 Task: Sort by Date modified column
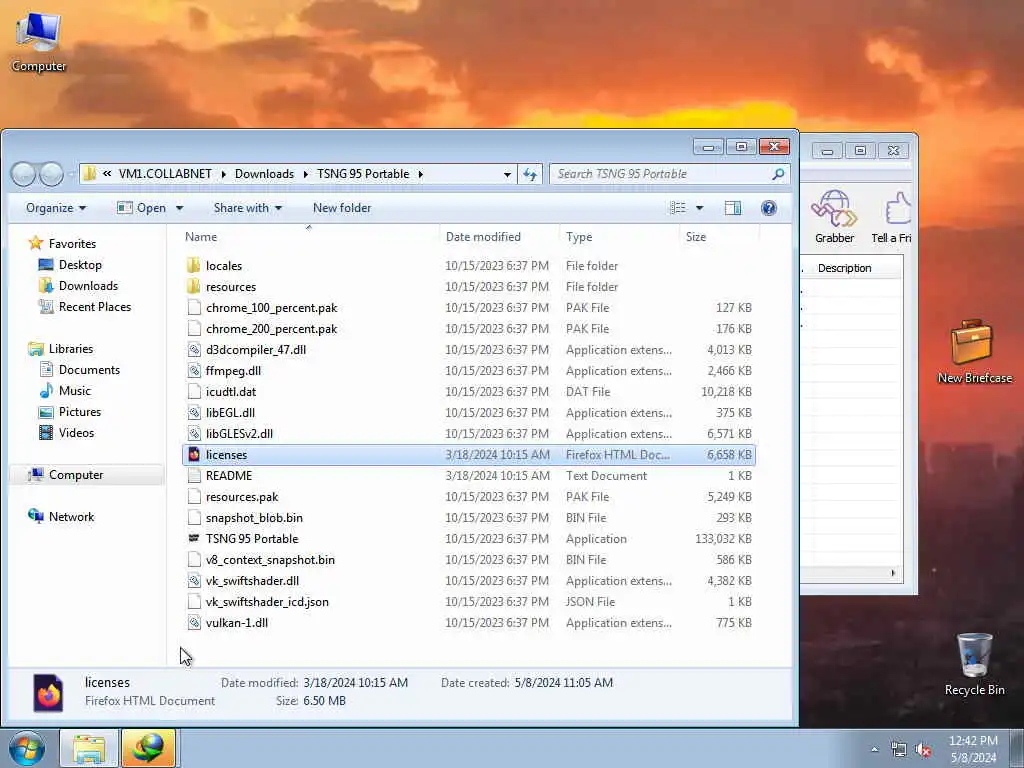click(498, 237)
